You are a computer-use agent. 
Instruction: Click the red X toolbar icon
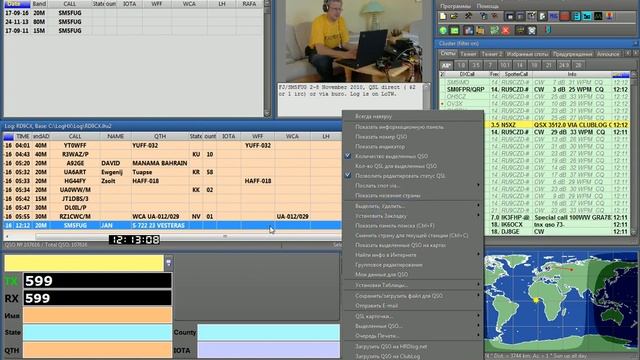[x=506, y=30]
